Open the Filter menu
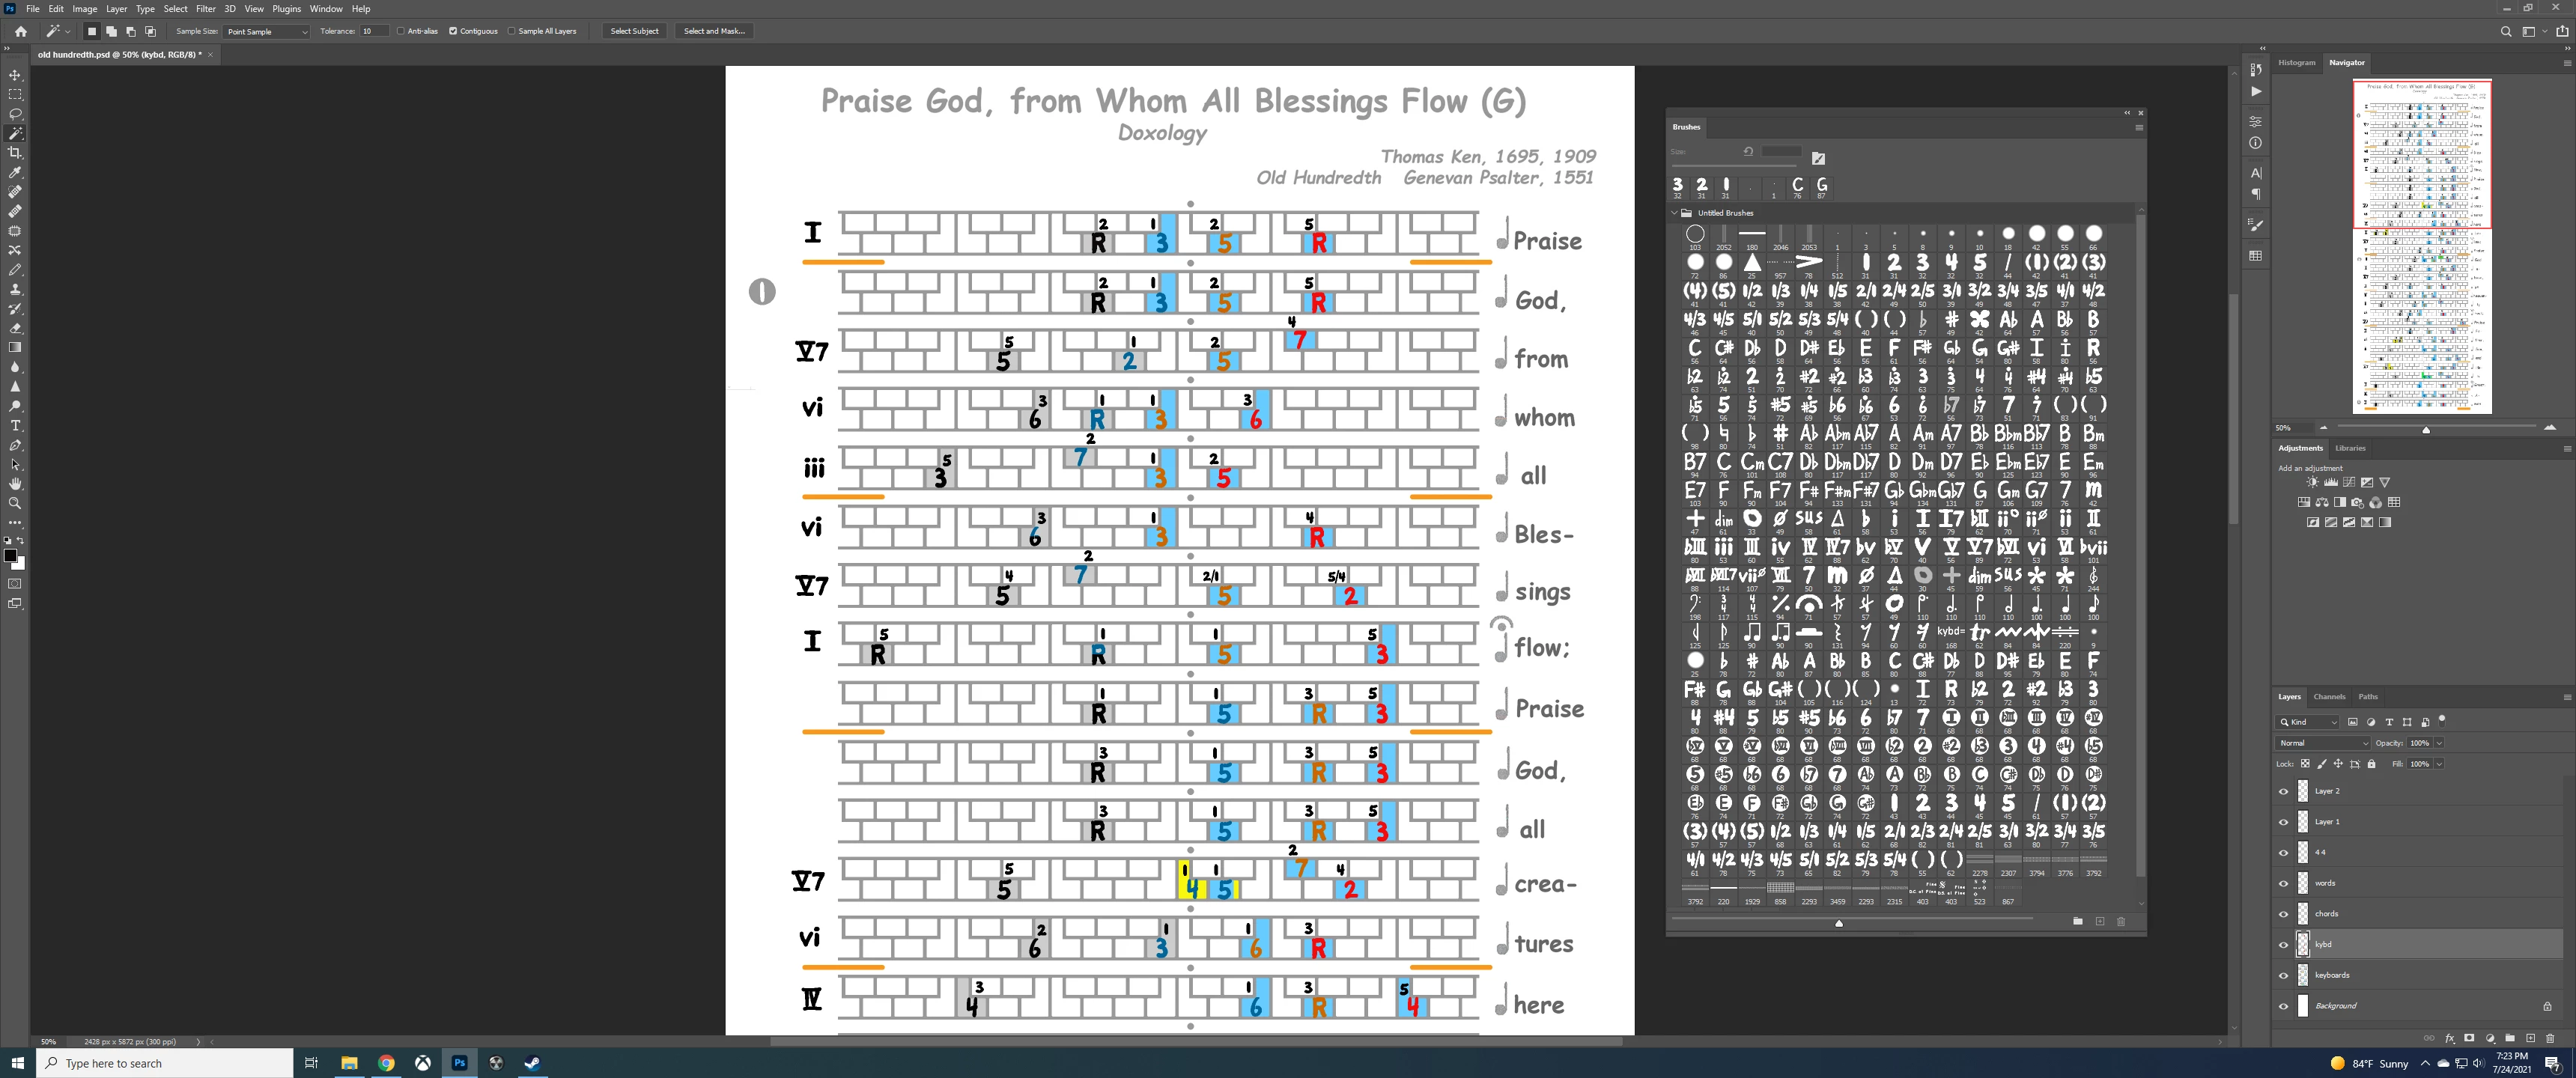This screenshot has width=2576, height=1078. pos(205,9)
